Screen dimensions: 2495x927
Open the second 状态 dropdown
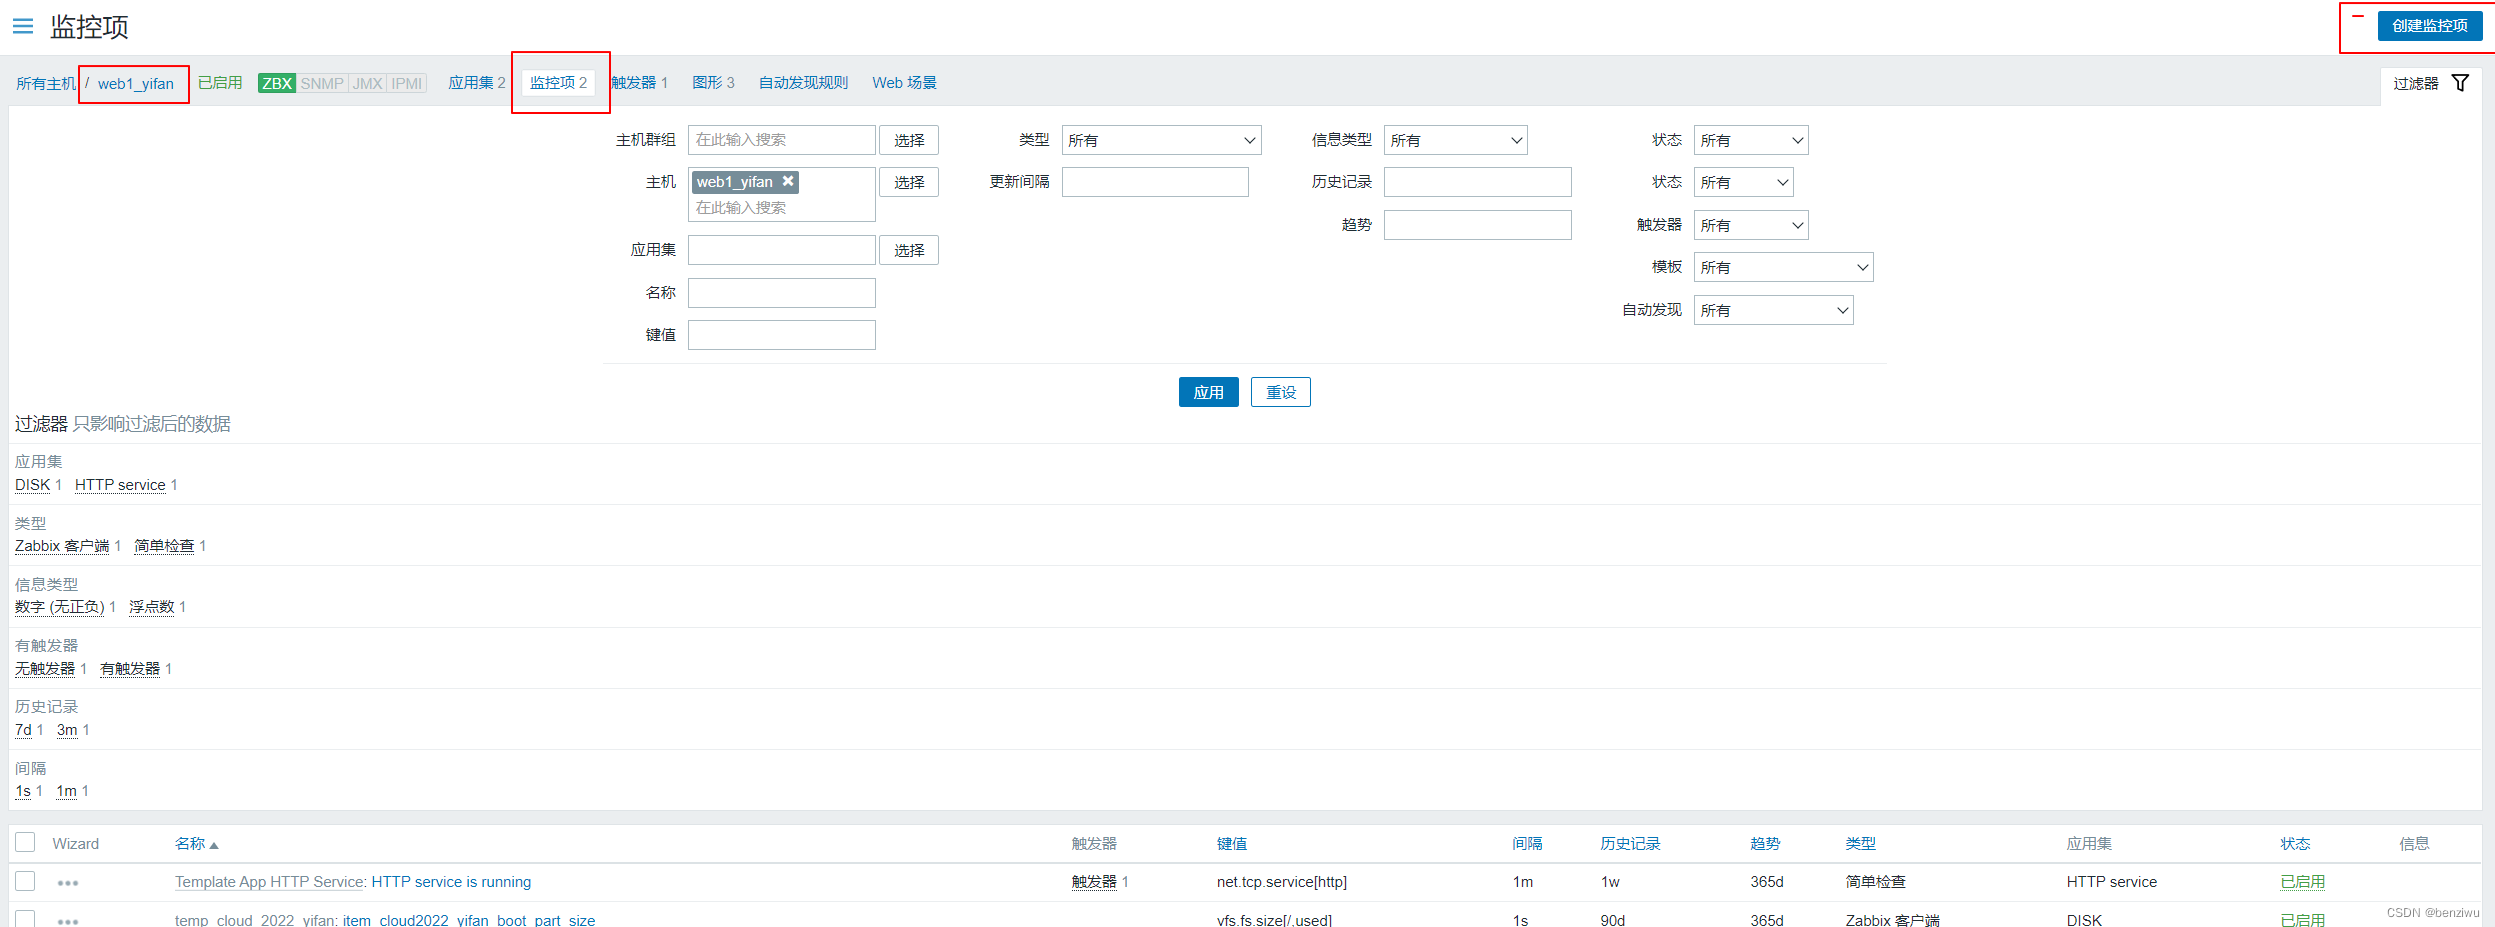click(1743, 182)
